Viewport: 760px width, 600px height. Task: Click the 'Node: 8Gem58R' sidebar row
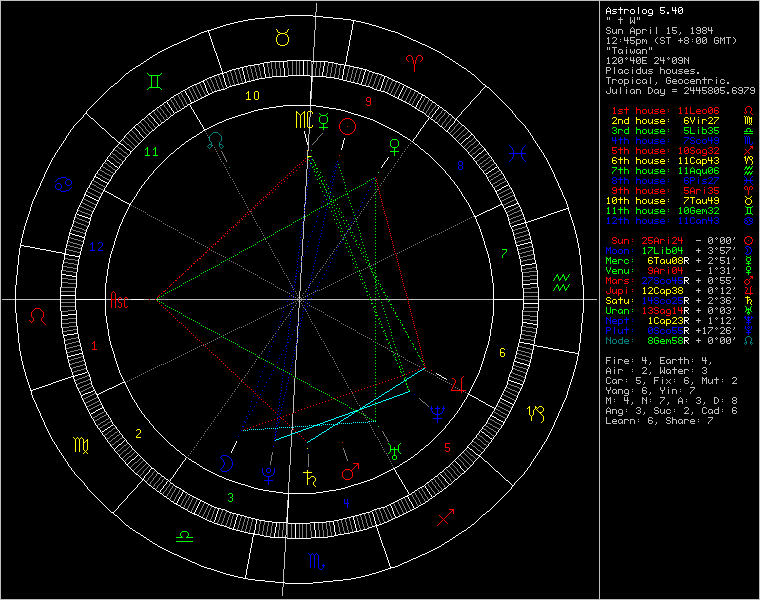(x=679, y=341)
